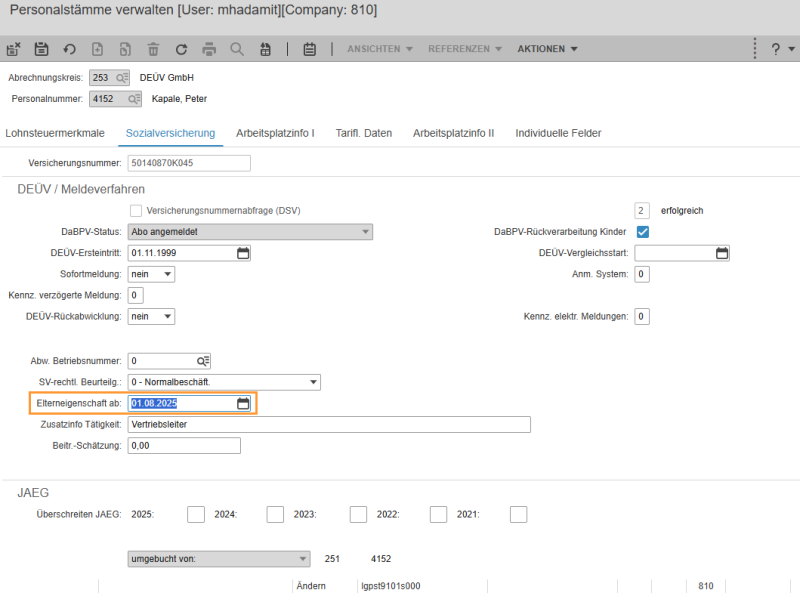
Task: Click the new document icon
Action: click(x=97, y=49)
